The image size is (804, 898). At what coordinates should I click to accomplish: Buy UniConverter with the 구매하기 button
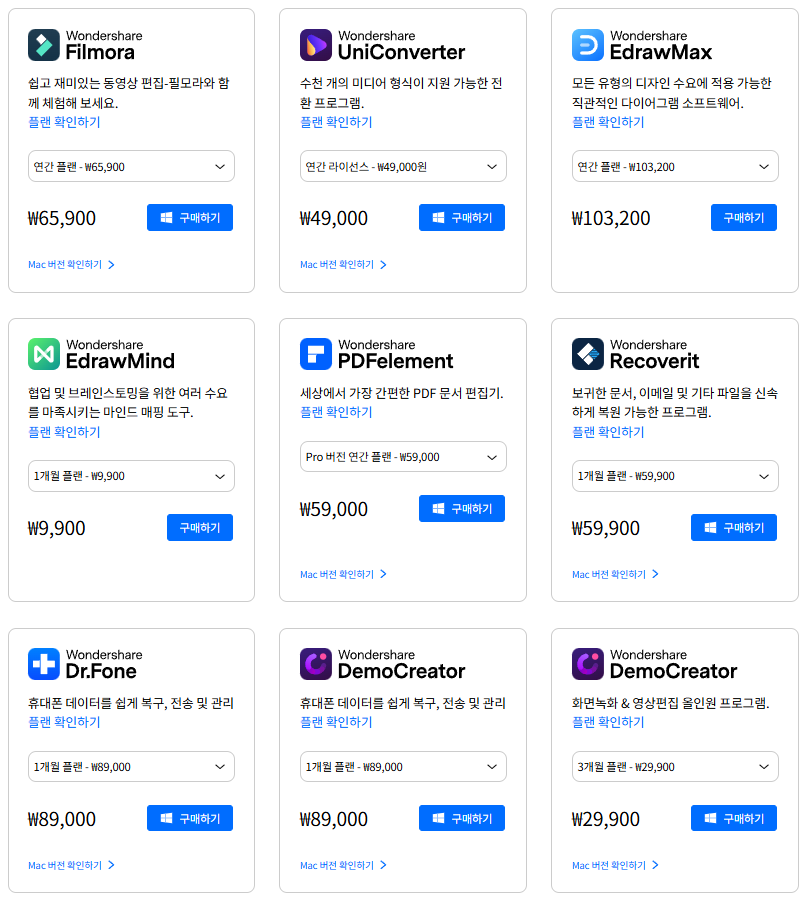462,218
